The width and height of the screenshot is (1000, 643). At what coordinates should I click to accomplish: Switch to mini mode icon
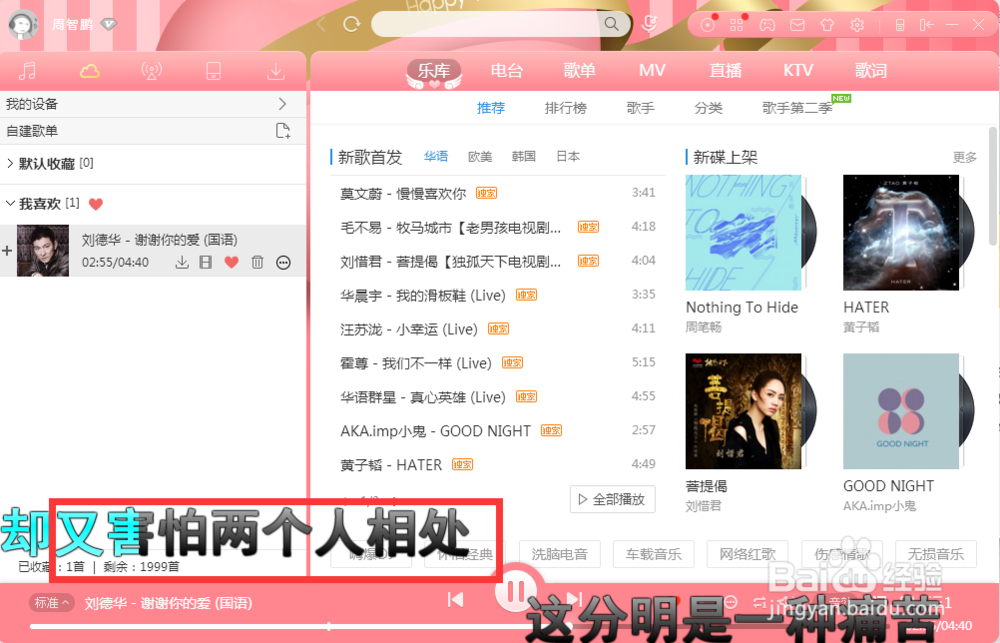(927, 25)
